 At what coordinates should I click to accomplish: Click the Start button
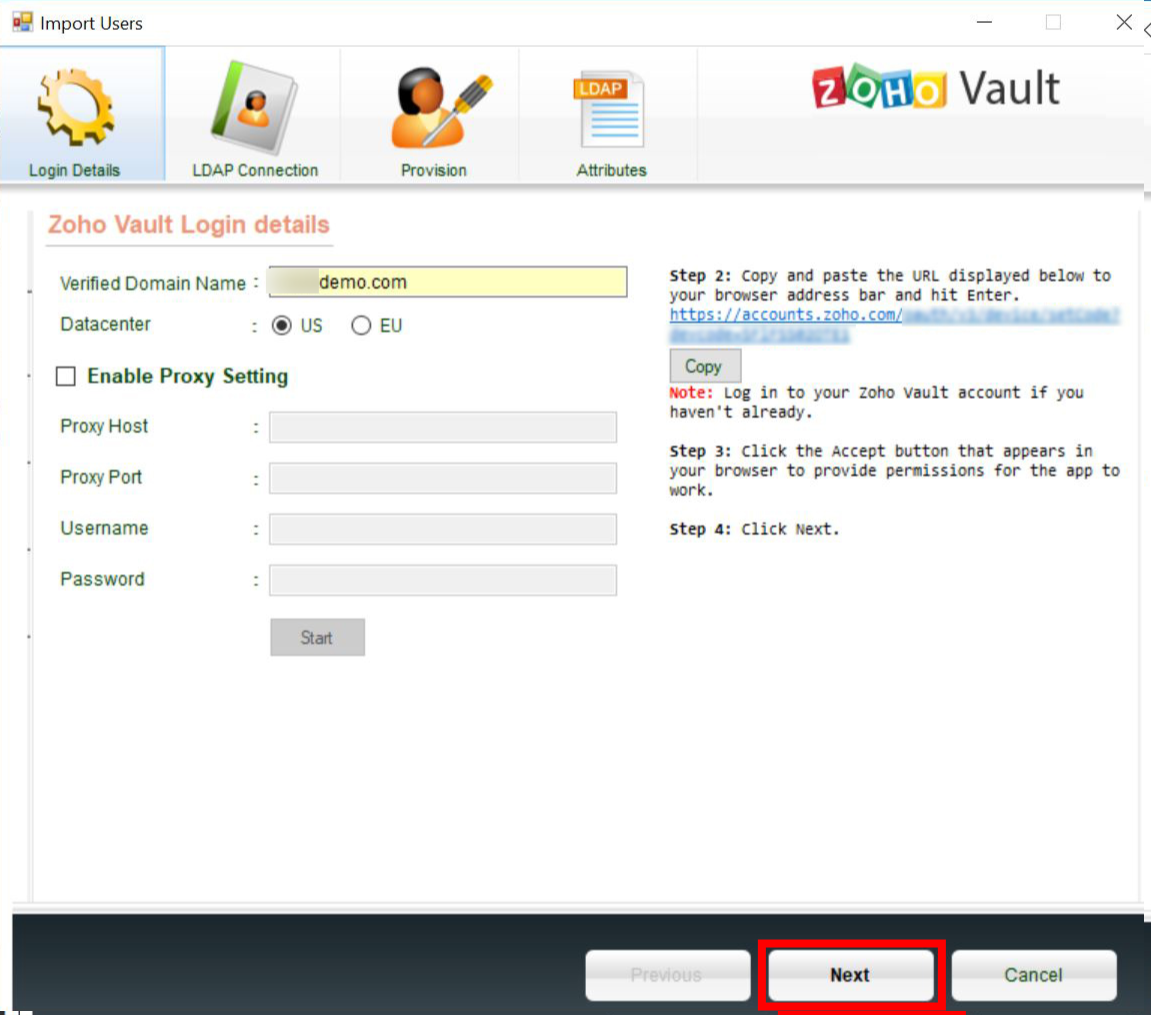click(x=317, y=637)
